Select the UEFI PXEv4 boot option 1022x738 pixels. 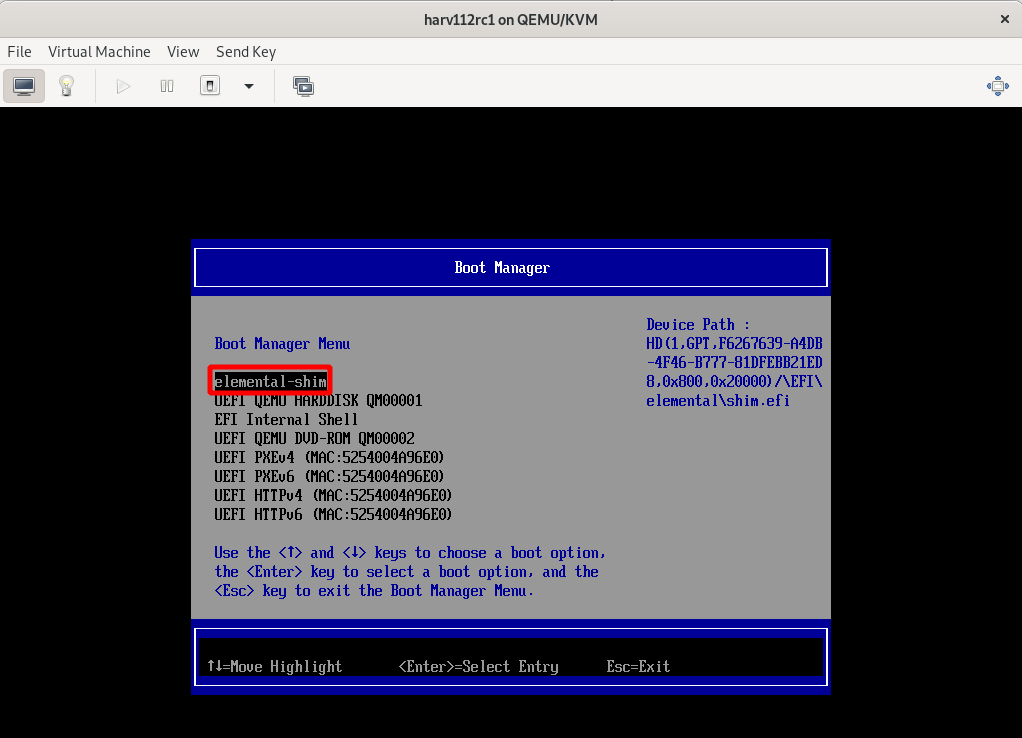coord(328,457)
